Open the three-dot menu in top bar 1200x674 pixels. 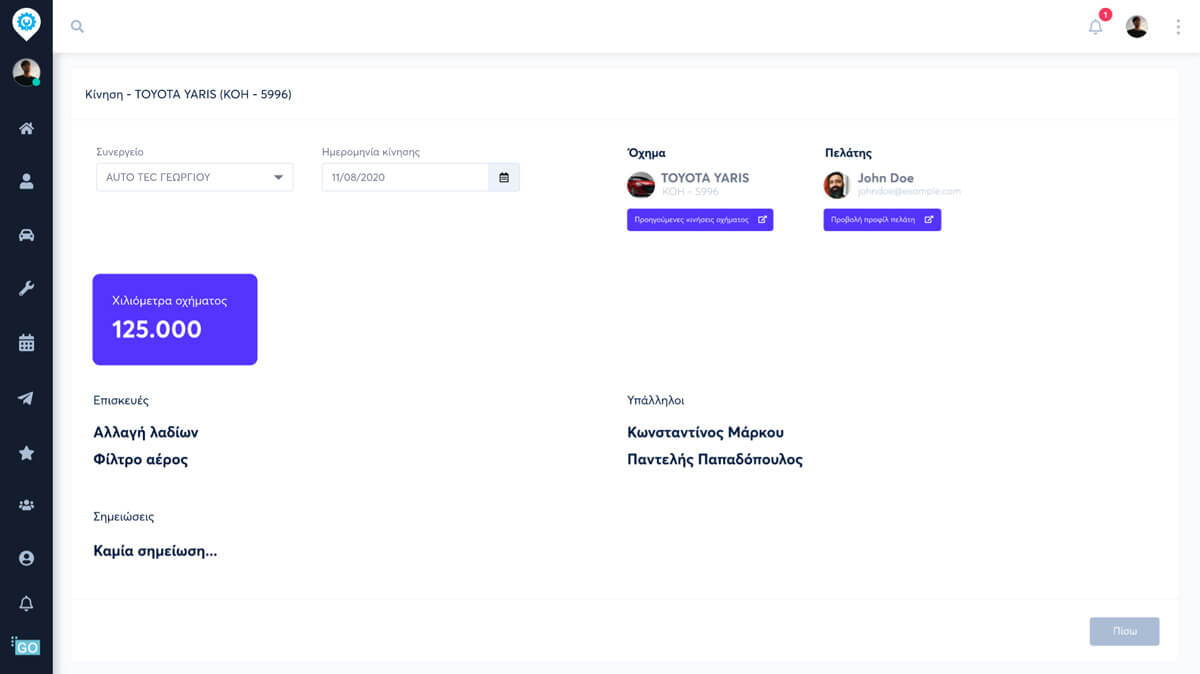point(1177,26)
